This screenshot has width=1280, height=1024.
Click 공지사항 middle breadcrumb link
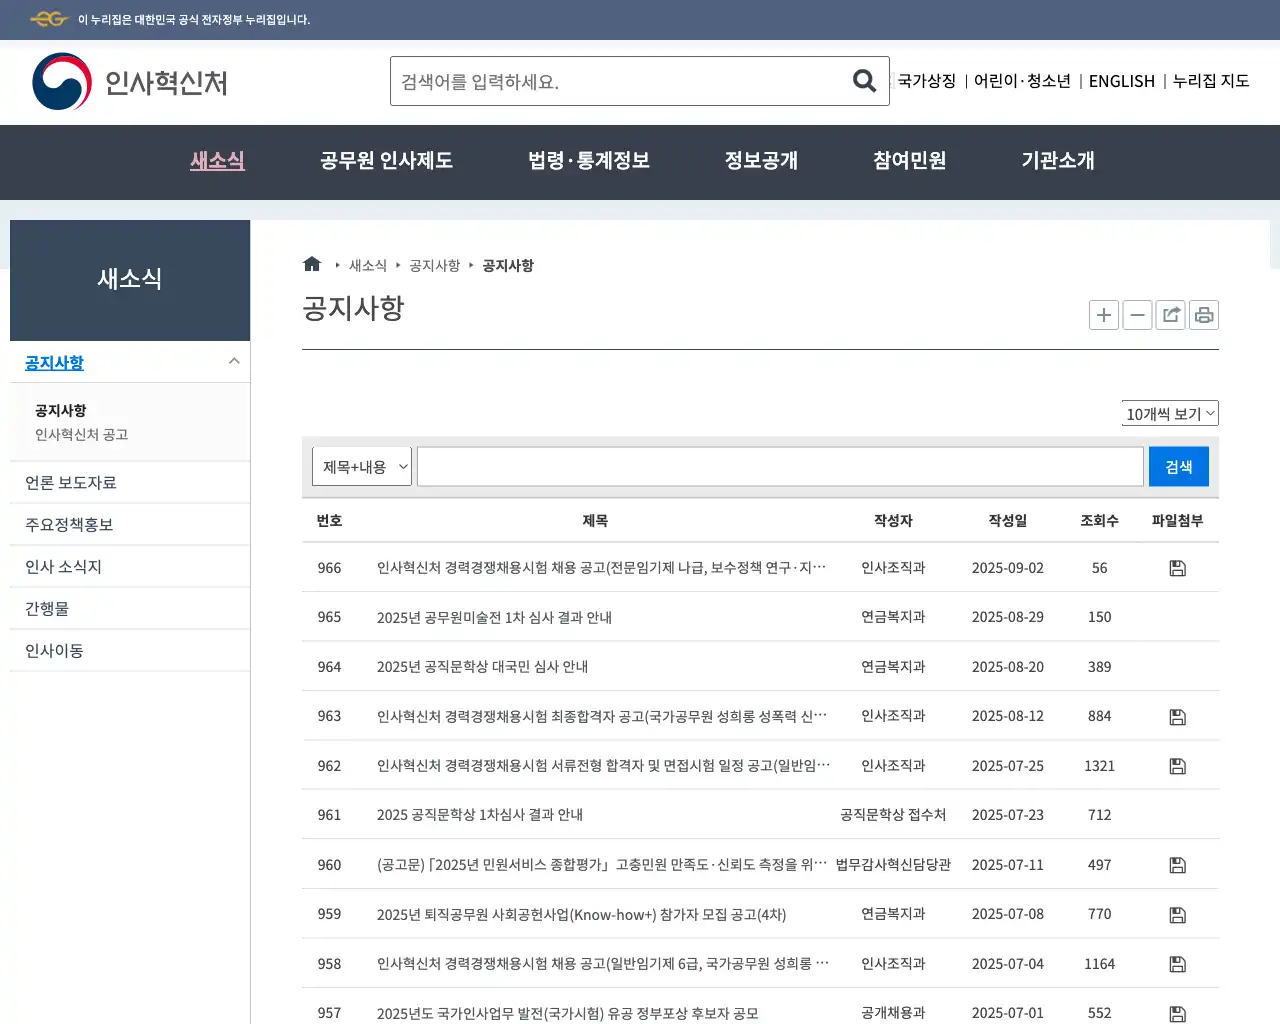[434, 265]
